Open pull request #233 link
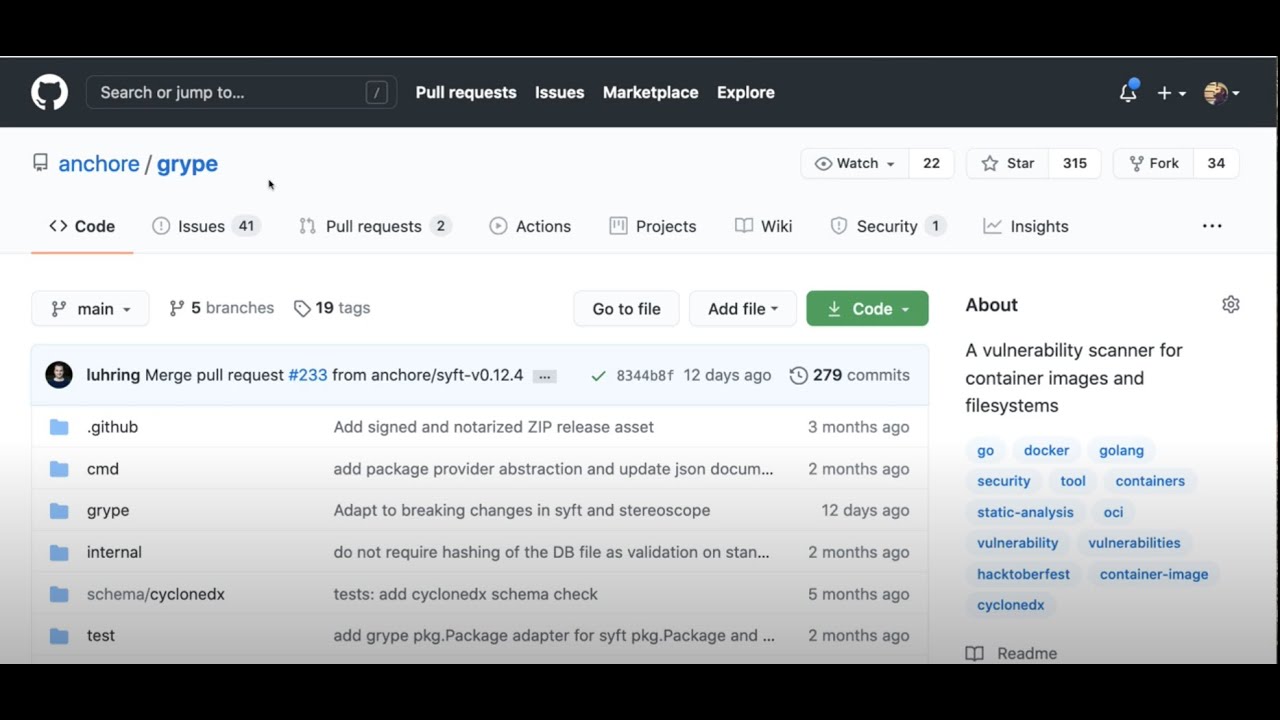1280x720 pixels. click(308, 376)
